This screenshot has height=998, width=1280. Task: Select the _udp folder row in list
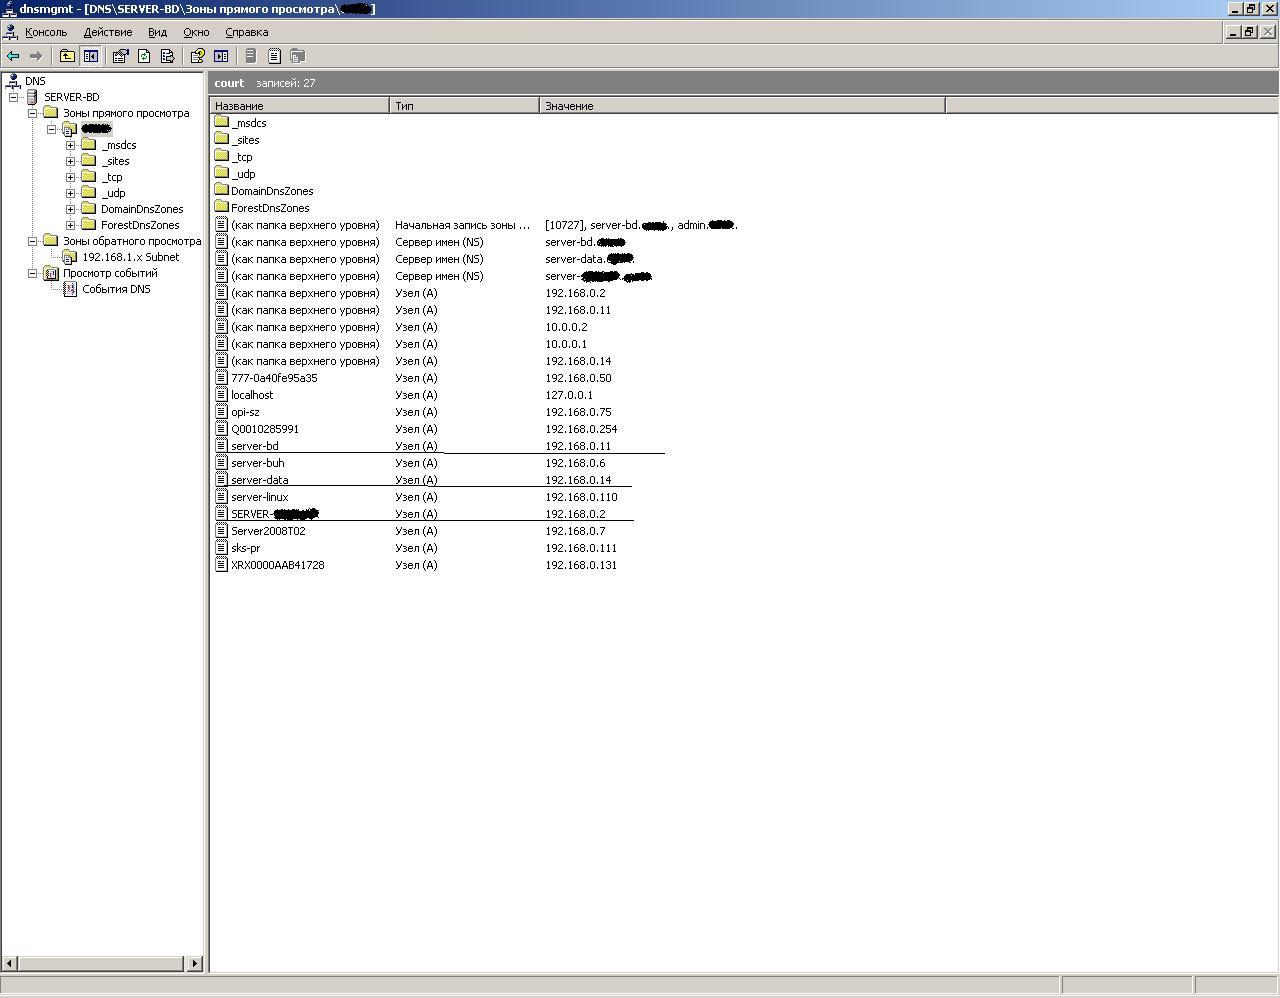coord(235,174)
